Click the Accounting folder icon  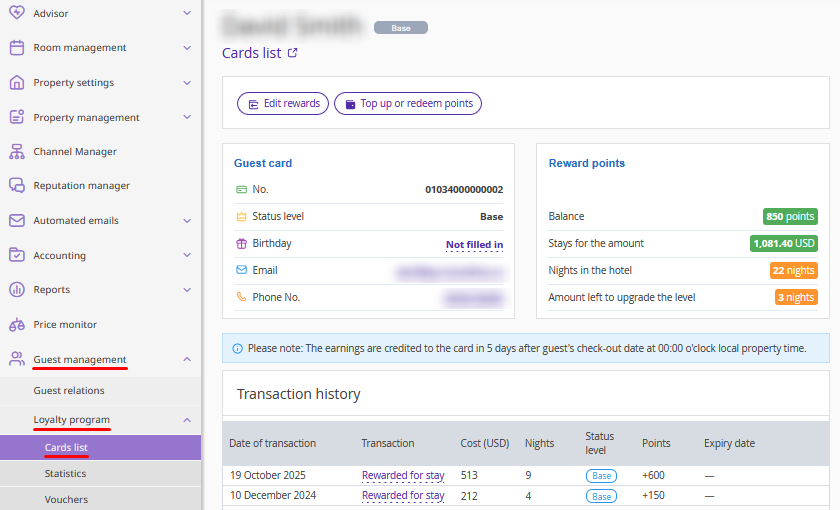click(16, 255)
